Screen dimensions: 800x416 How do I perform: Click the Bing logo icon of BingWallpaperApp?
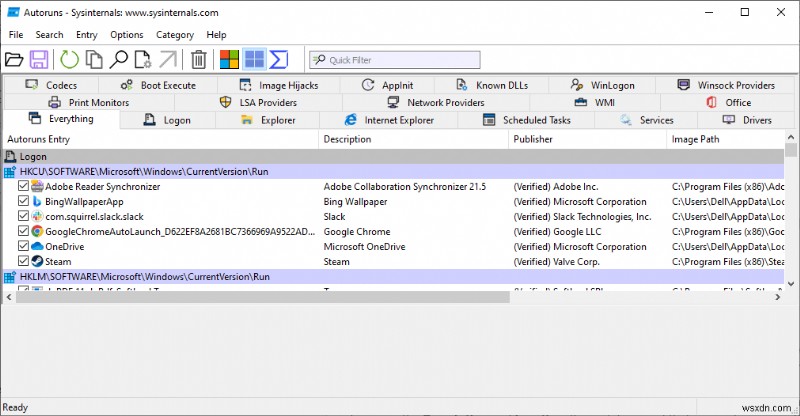(37, 201)
